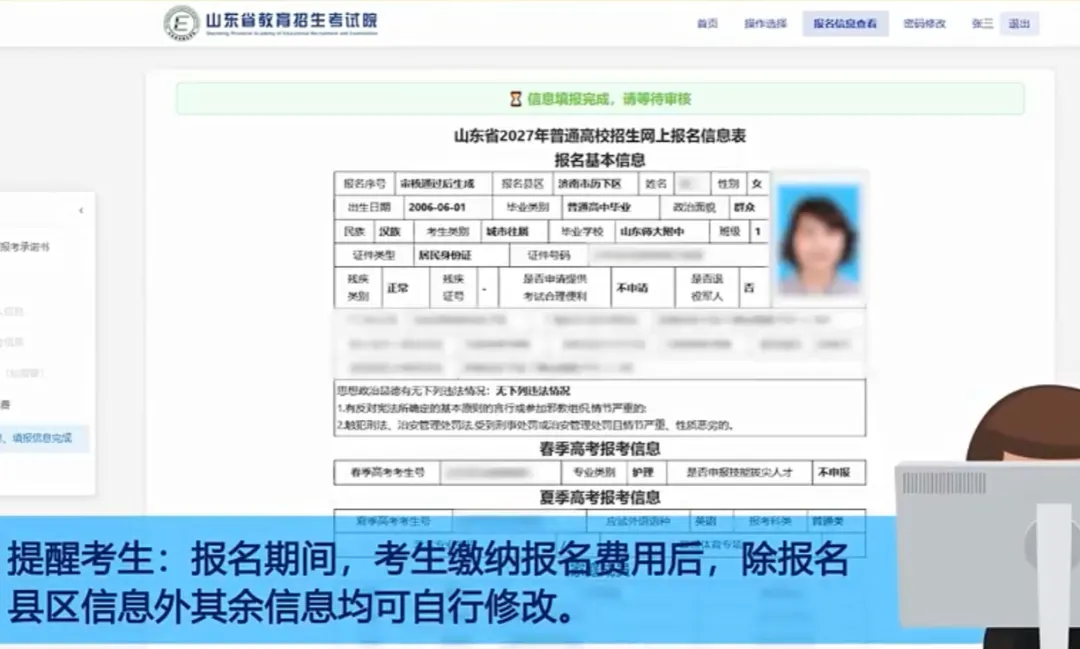Open the 密码修改 nav item
The image size is (1080, 649).
[x=924, y=23]
